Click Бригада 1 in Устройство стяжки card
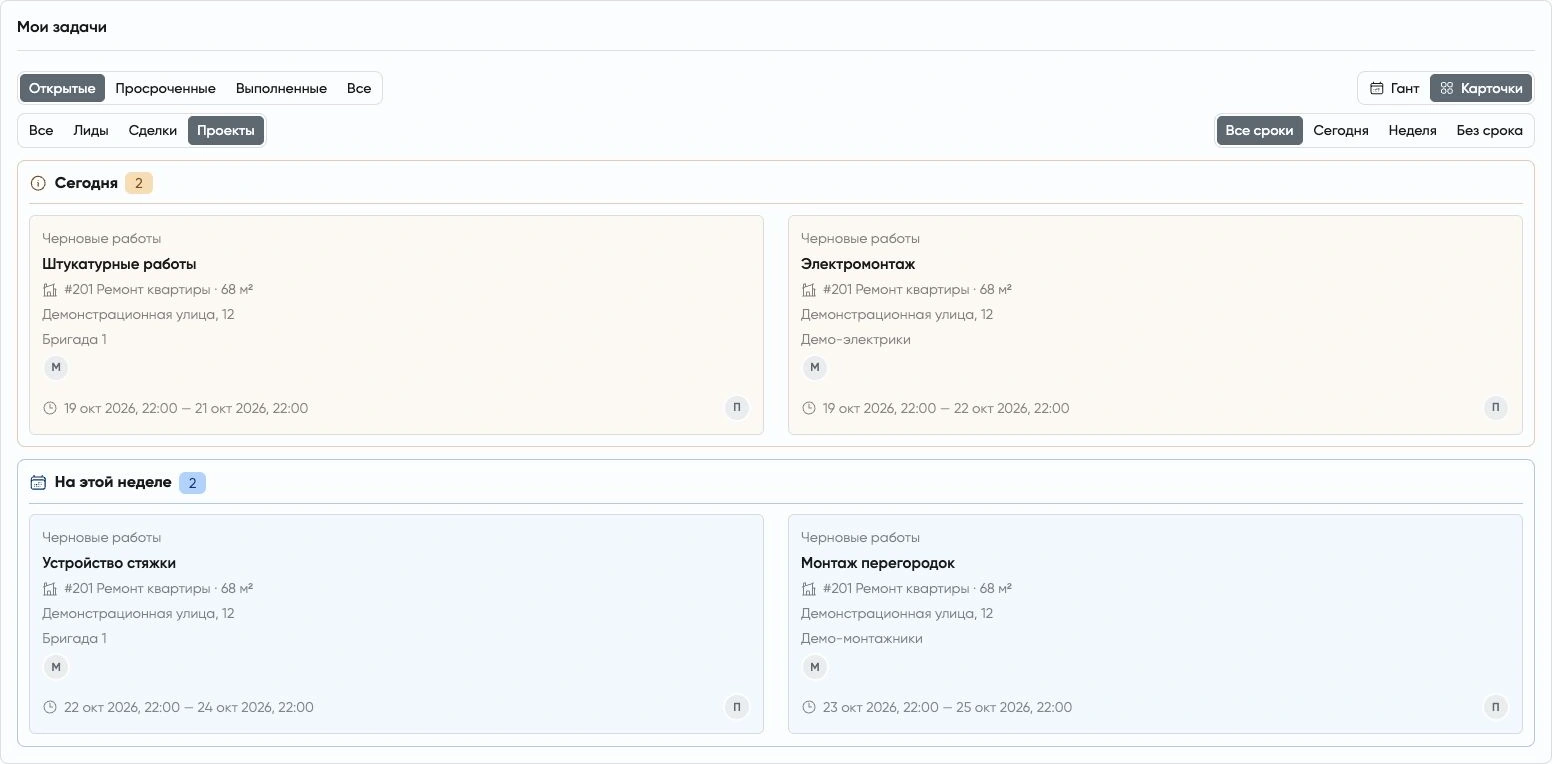The height and width of the screenshot is (764, 1552). (74, 638)
